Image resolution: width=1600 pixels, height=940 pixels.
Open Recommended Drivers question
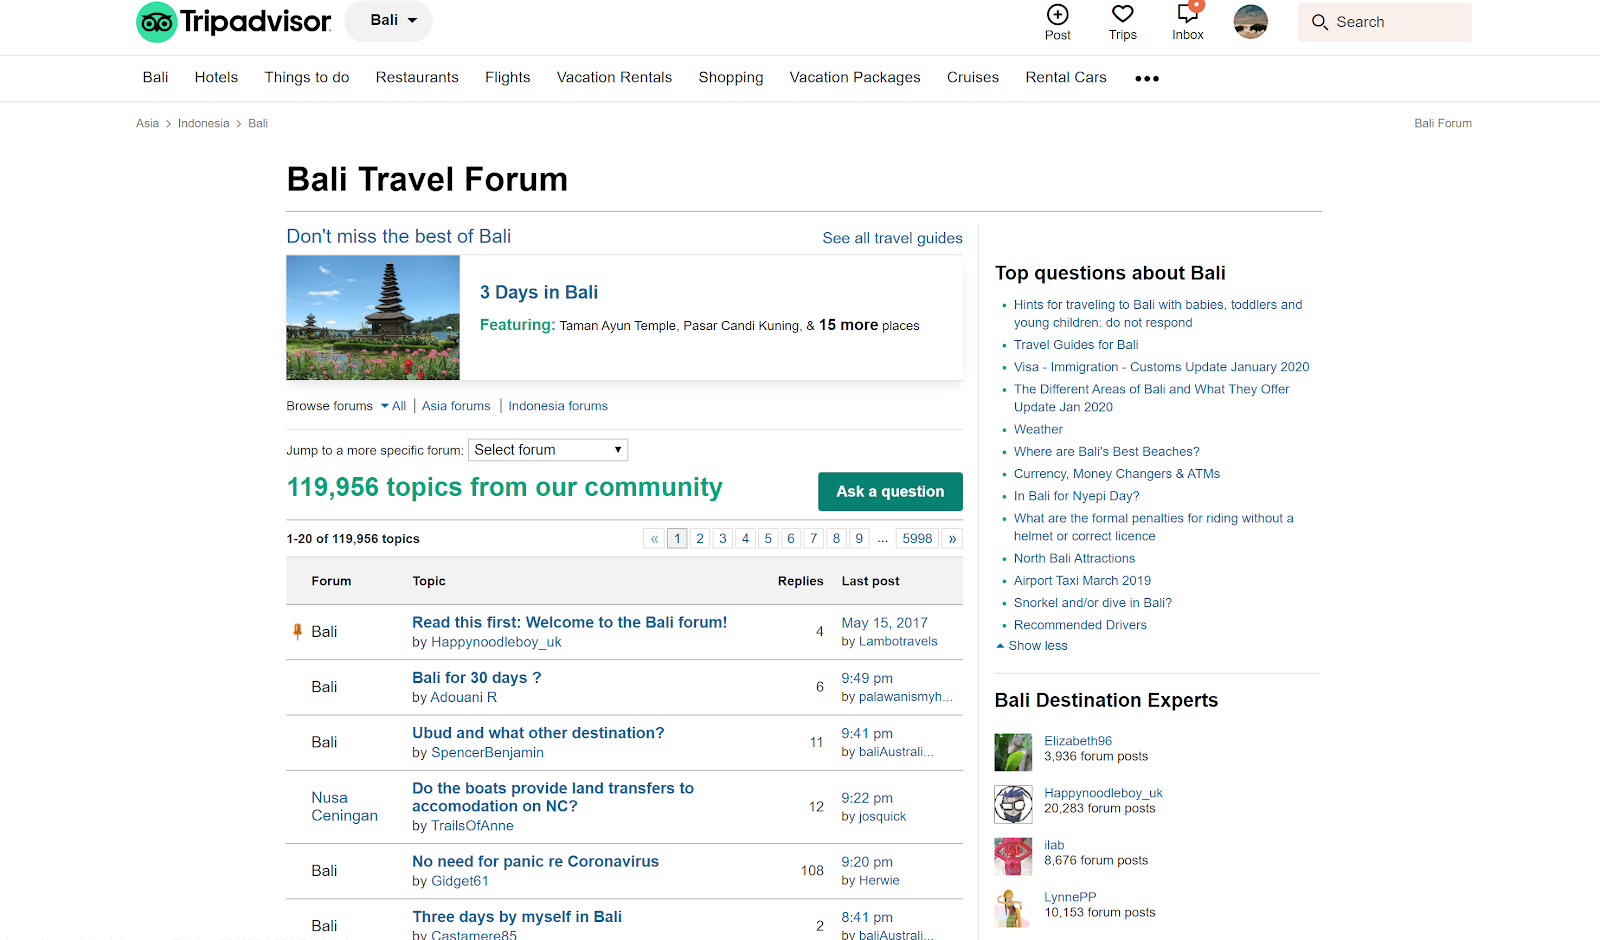(x=1080, y=625)
